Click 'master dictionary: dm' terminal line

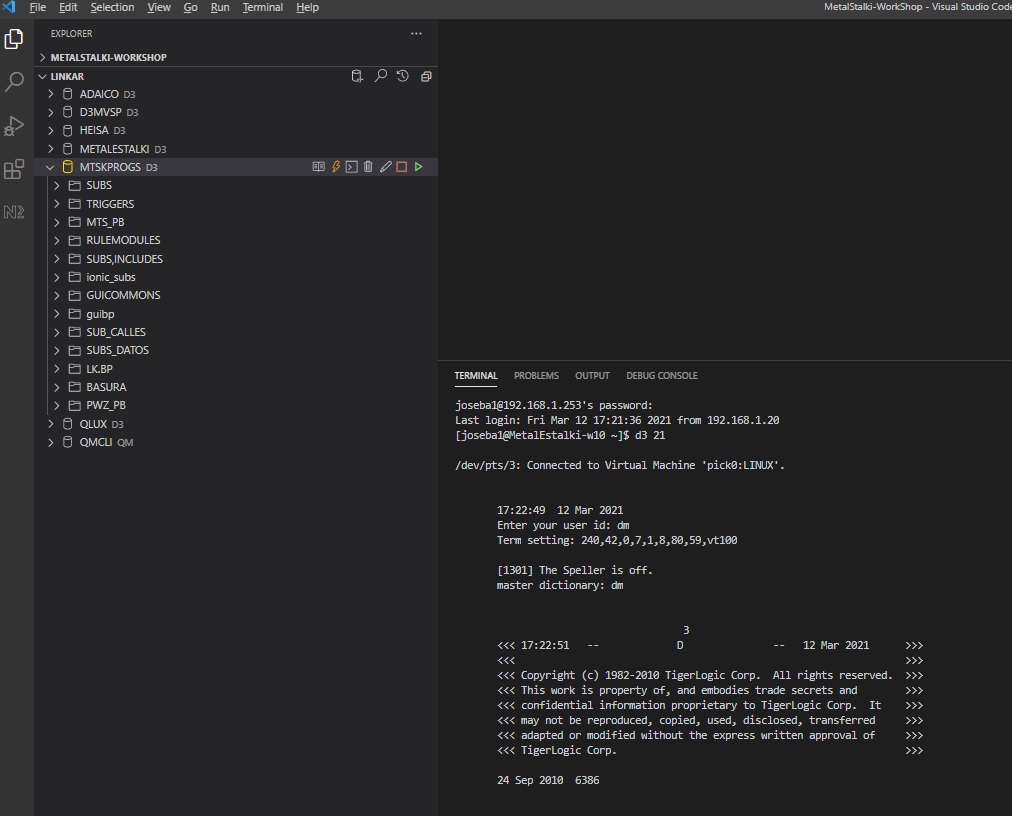tap(560, 586)
